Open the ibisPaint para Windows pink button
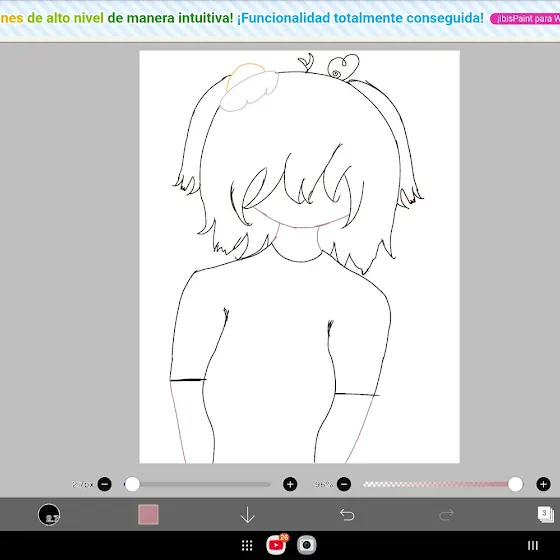Image resolution: width=560 pixels, height=560 pixels. click(525, 19)
